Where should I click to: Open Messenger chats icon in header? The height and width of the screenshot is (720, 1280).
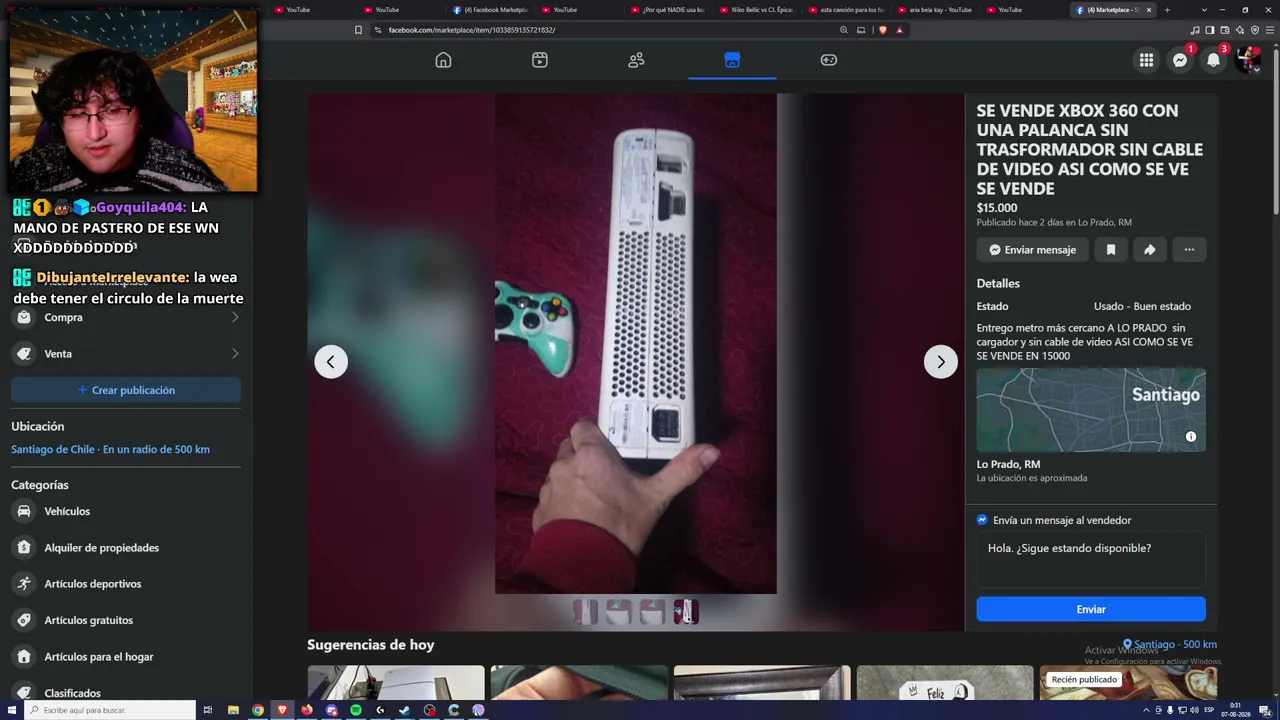pyautogui.click(x=1180, y=60)
